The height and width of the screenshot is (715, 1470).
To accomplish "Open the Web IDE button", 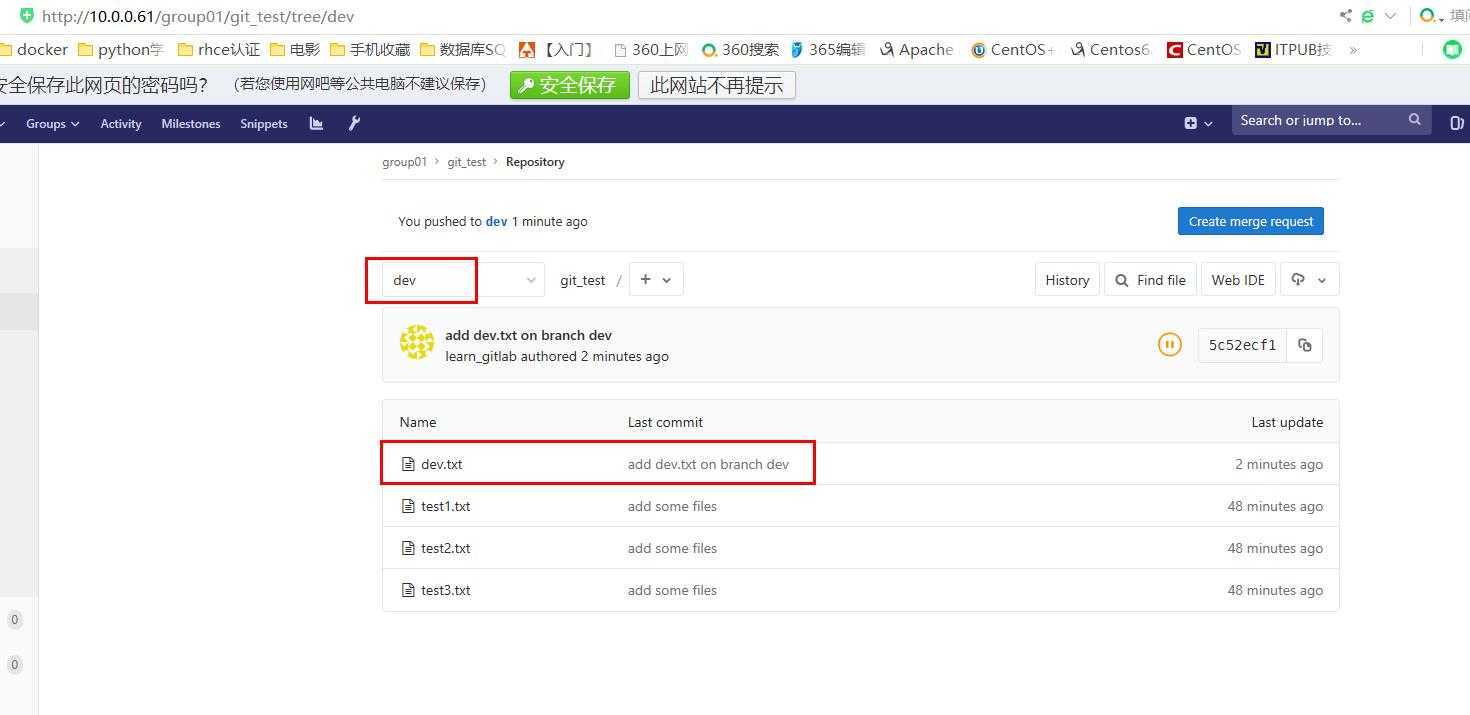I will point(1238,280).
